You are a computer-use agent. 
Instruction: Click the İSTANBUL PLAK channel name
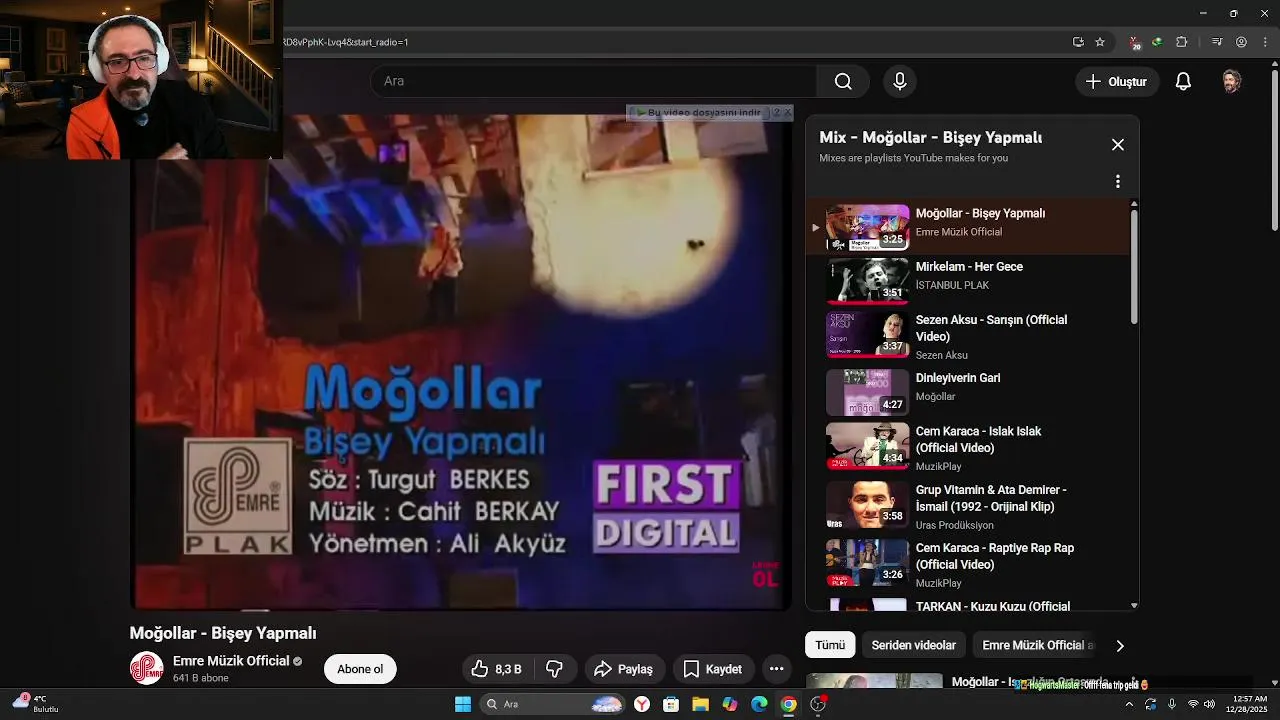pos(952,285)
